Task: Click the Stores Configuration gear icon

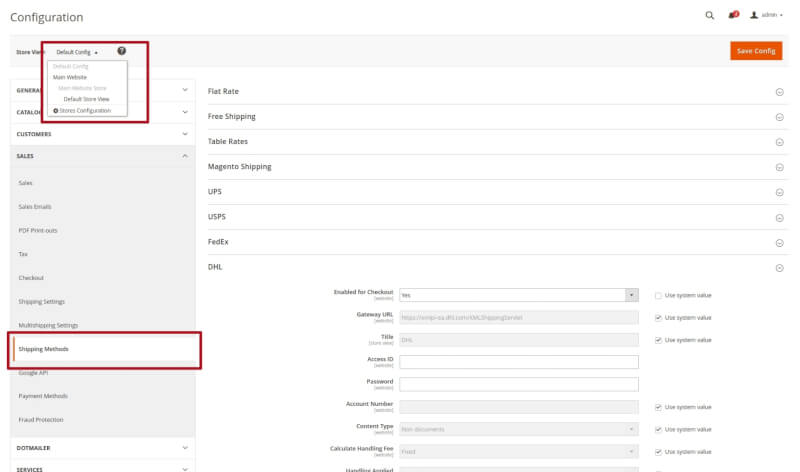Action: (56, 110)
